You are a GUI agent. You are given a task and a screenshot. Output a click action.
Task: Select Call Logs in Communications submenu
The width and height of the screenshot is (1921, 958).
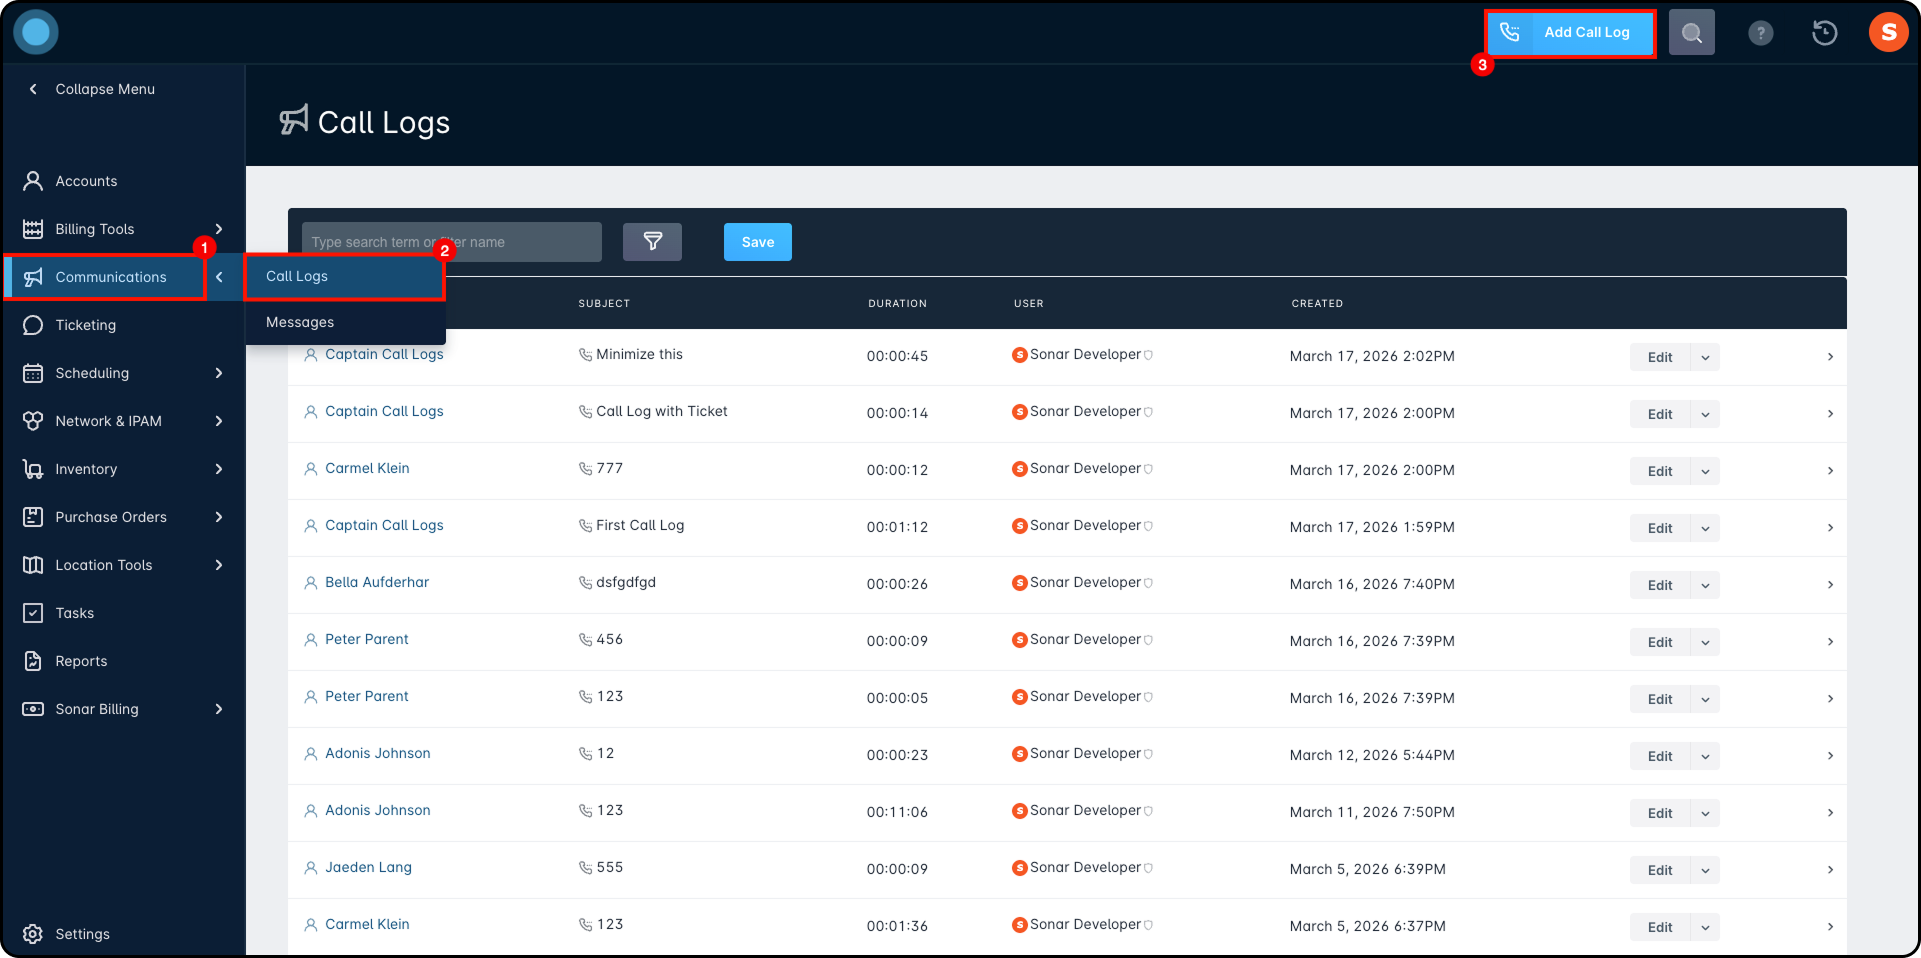(x=345, y=276)
